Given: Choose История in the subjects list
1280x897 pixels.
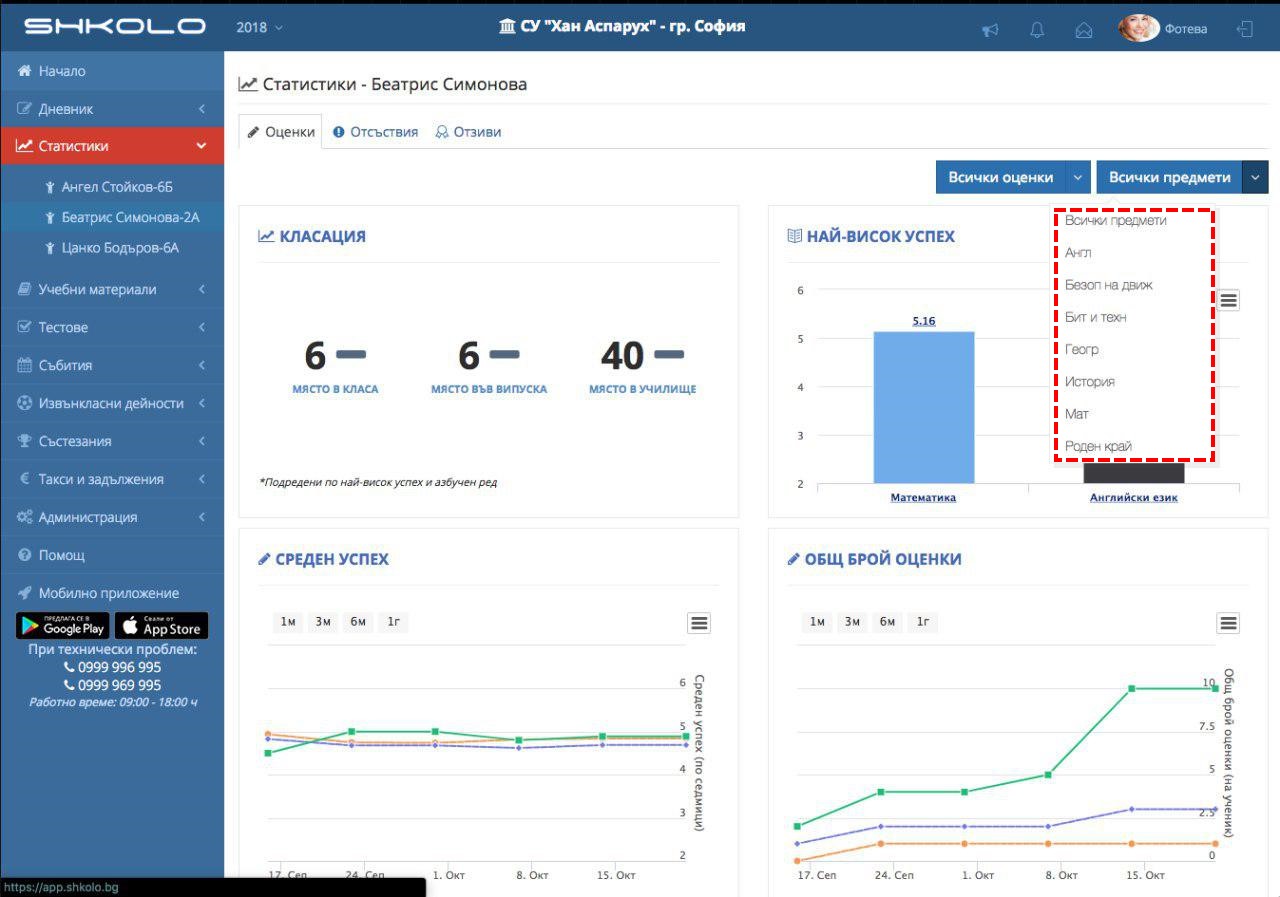Looking at the screenshot, I should (x=1089, y=382).
